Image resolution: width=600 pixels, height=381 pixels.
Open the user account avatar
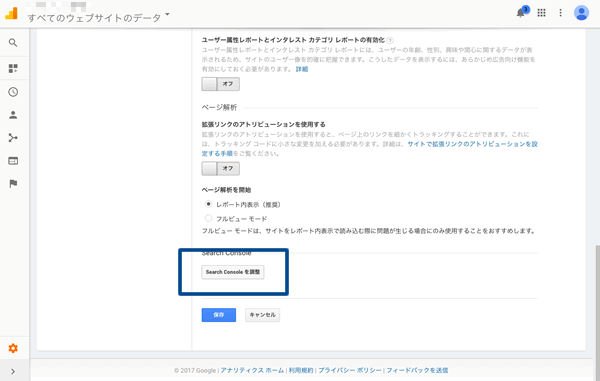(581, 13)
